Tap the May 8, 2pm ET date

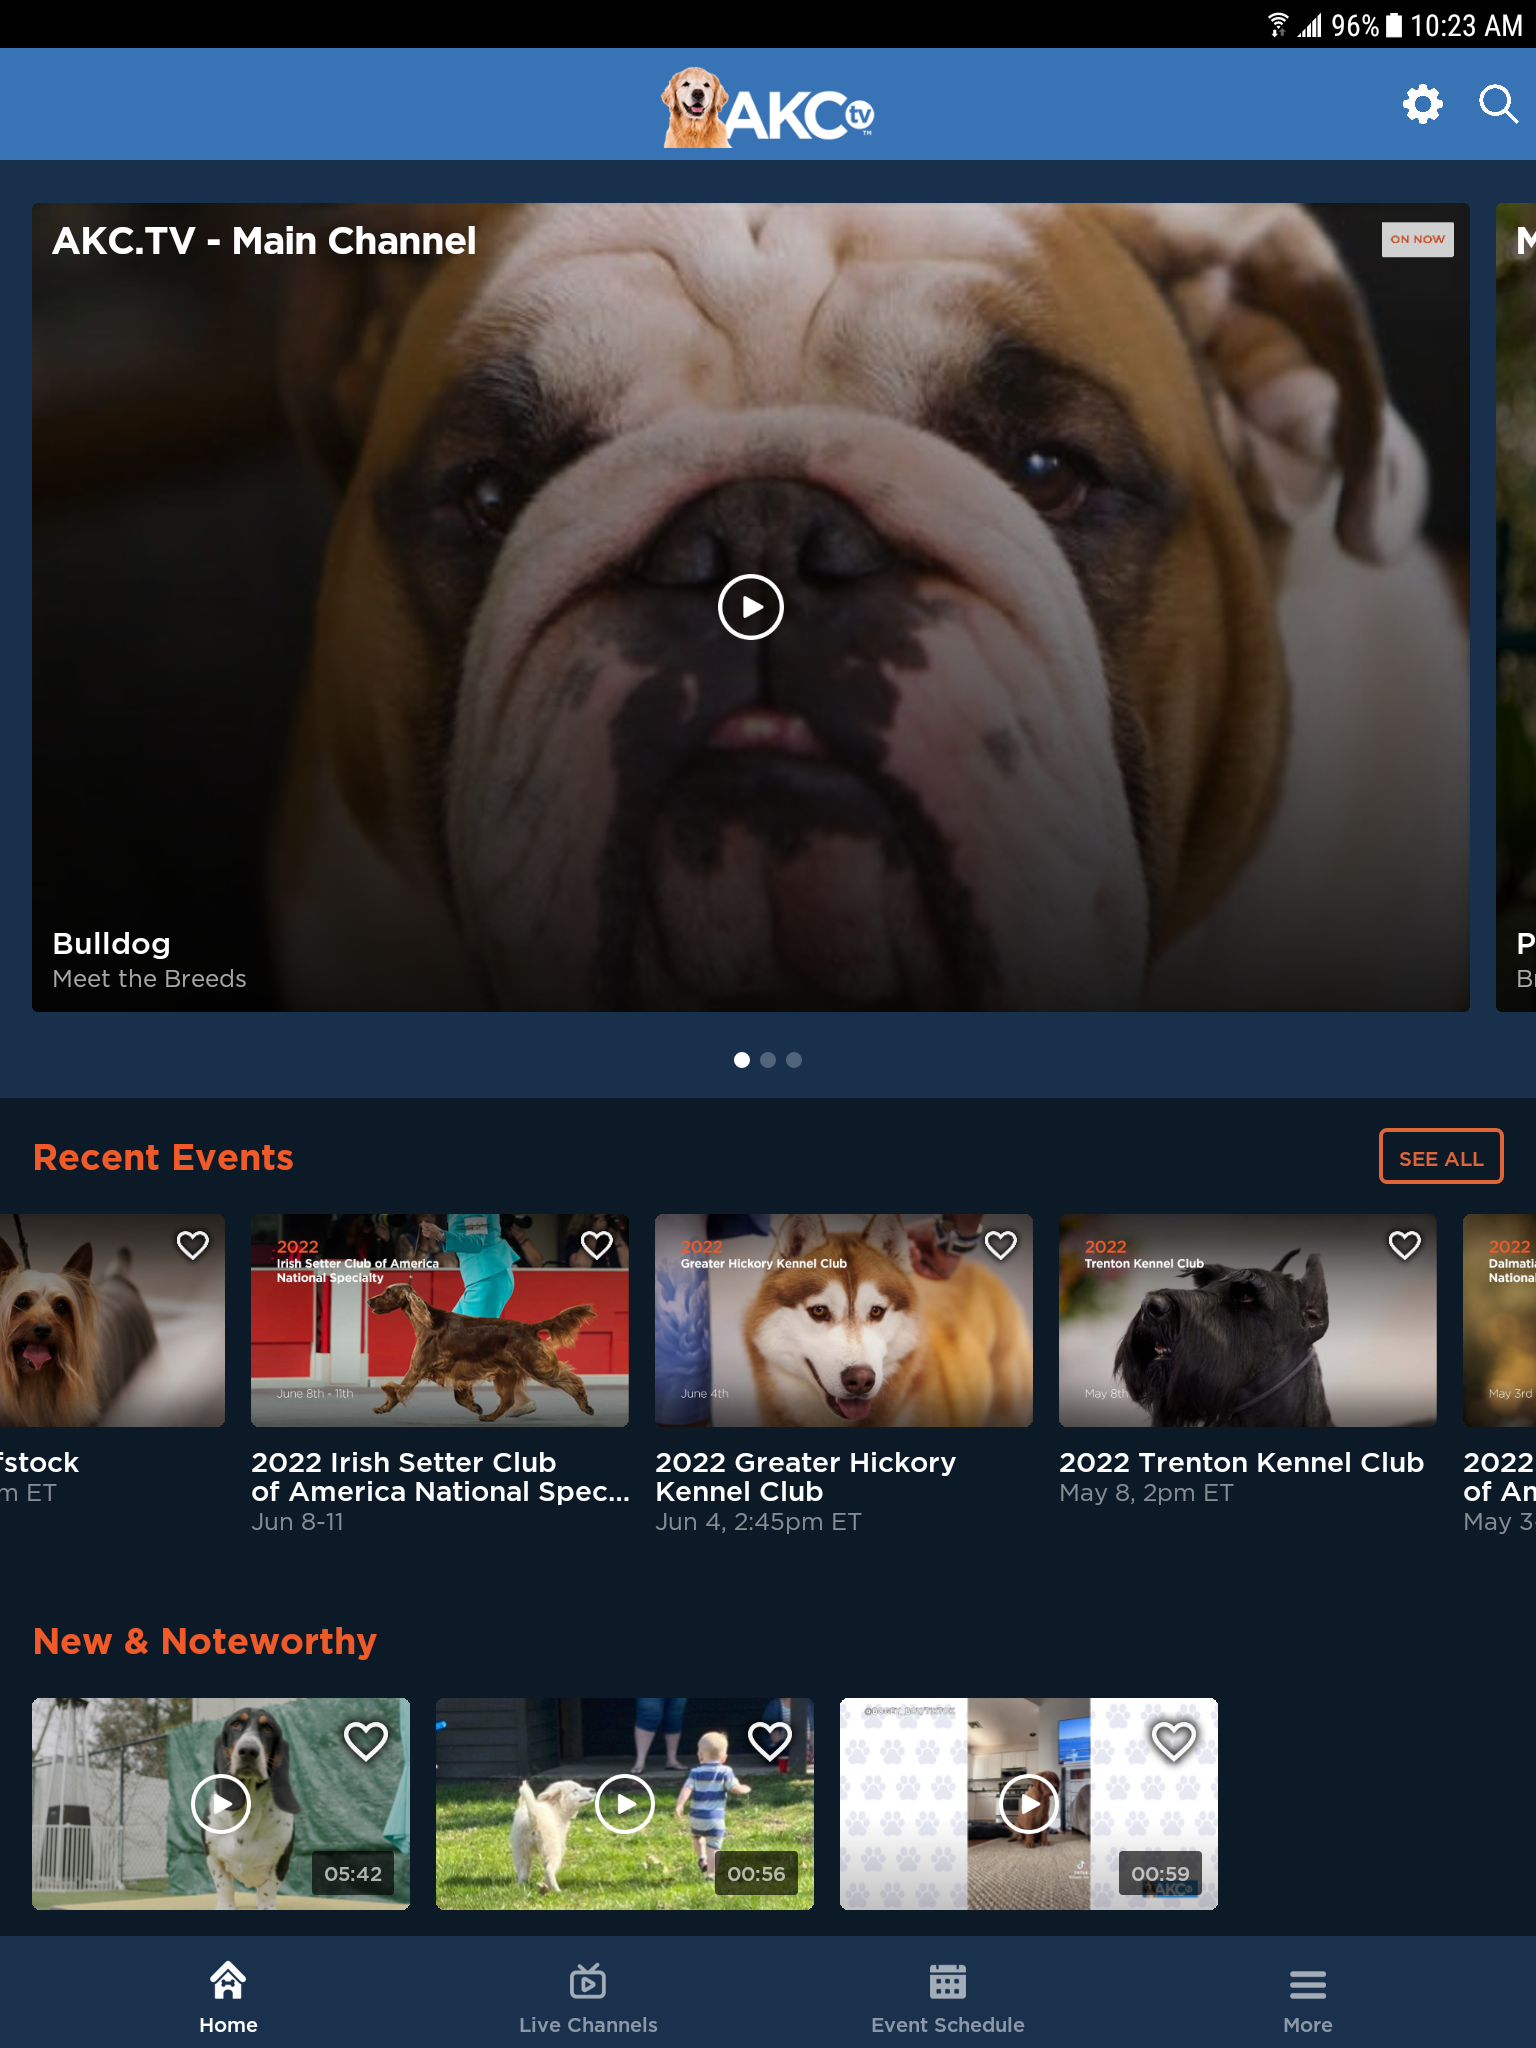pos(1146,1493)
